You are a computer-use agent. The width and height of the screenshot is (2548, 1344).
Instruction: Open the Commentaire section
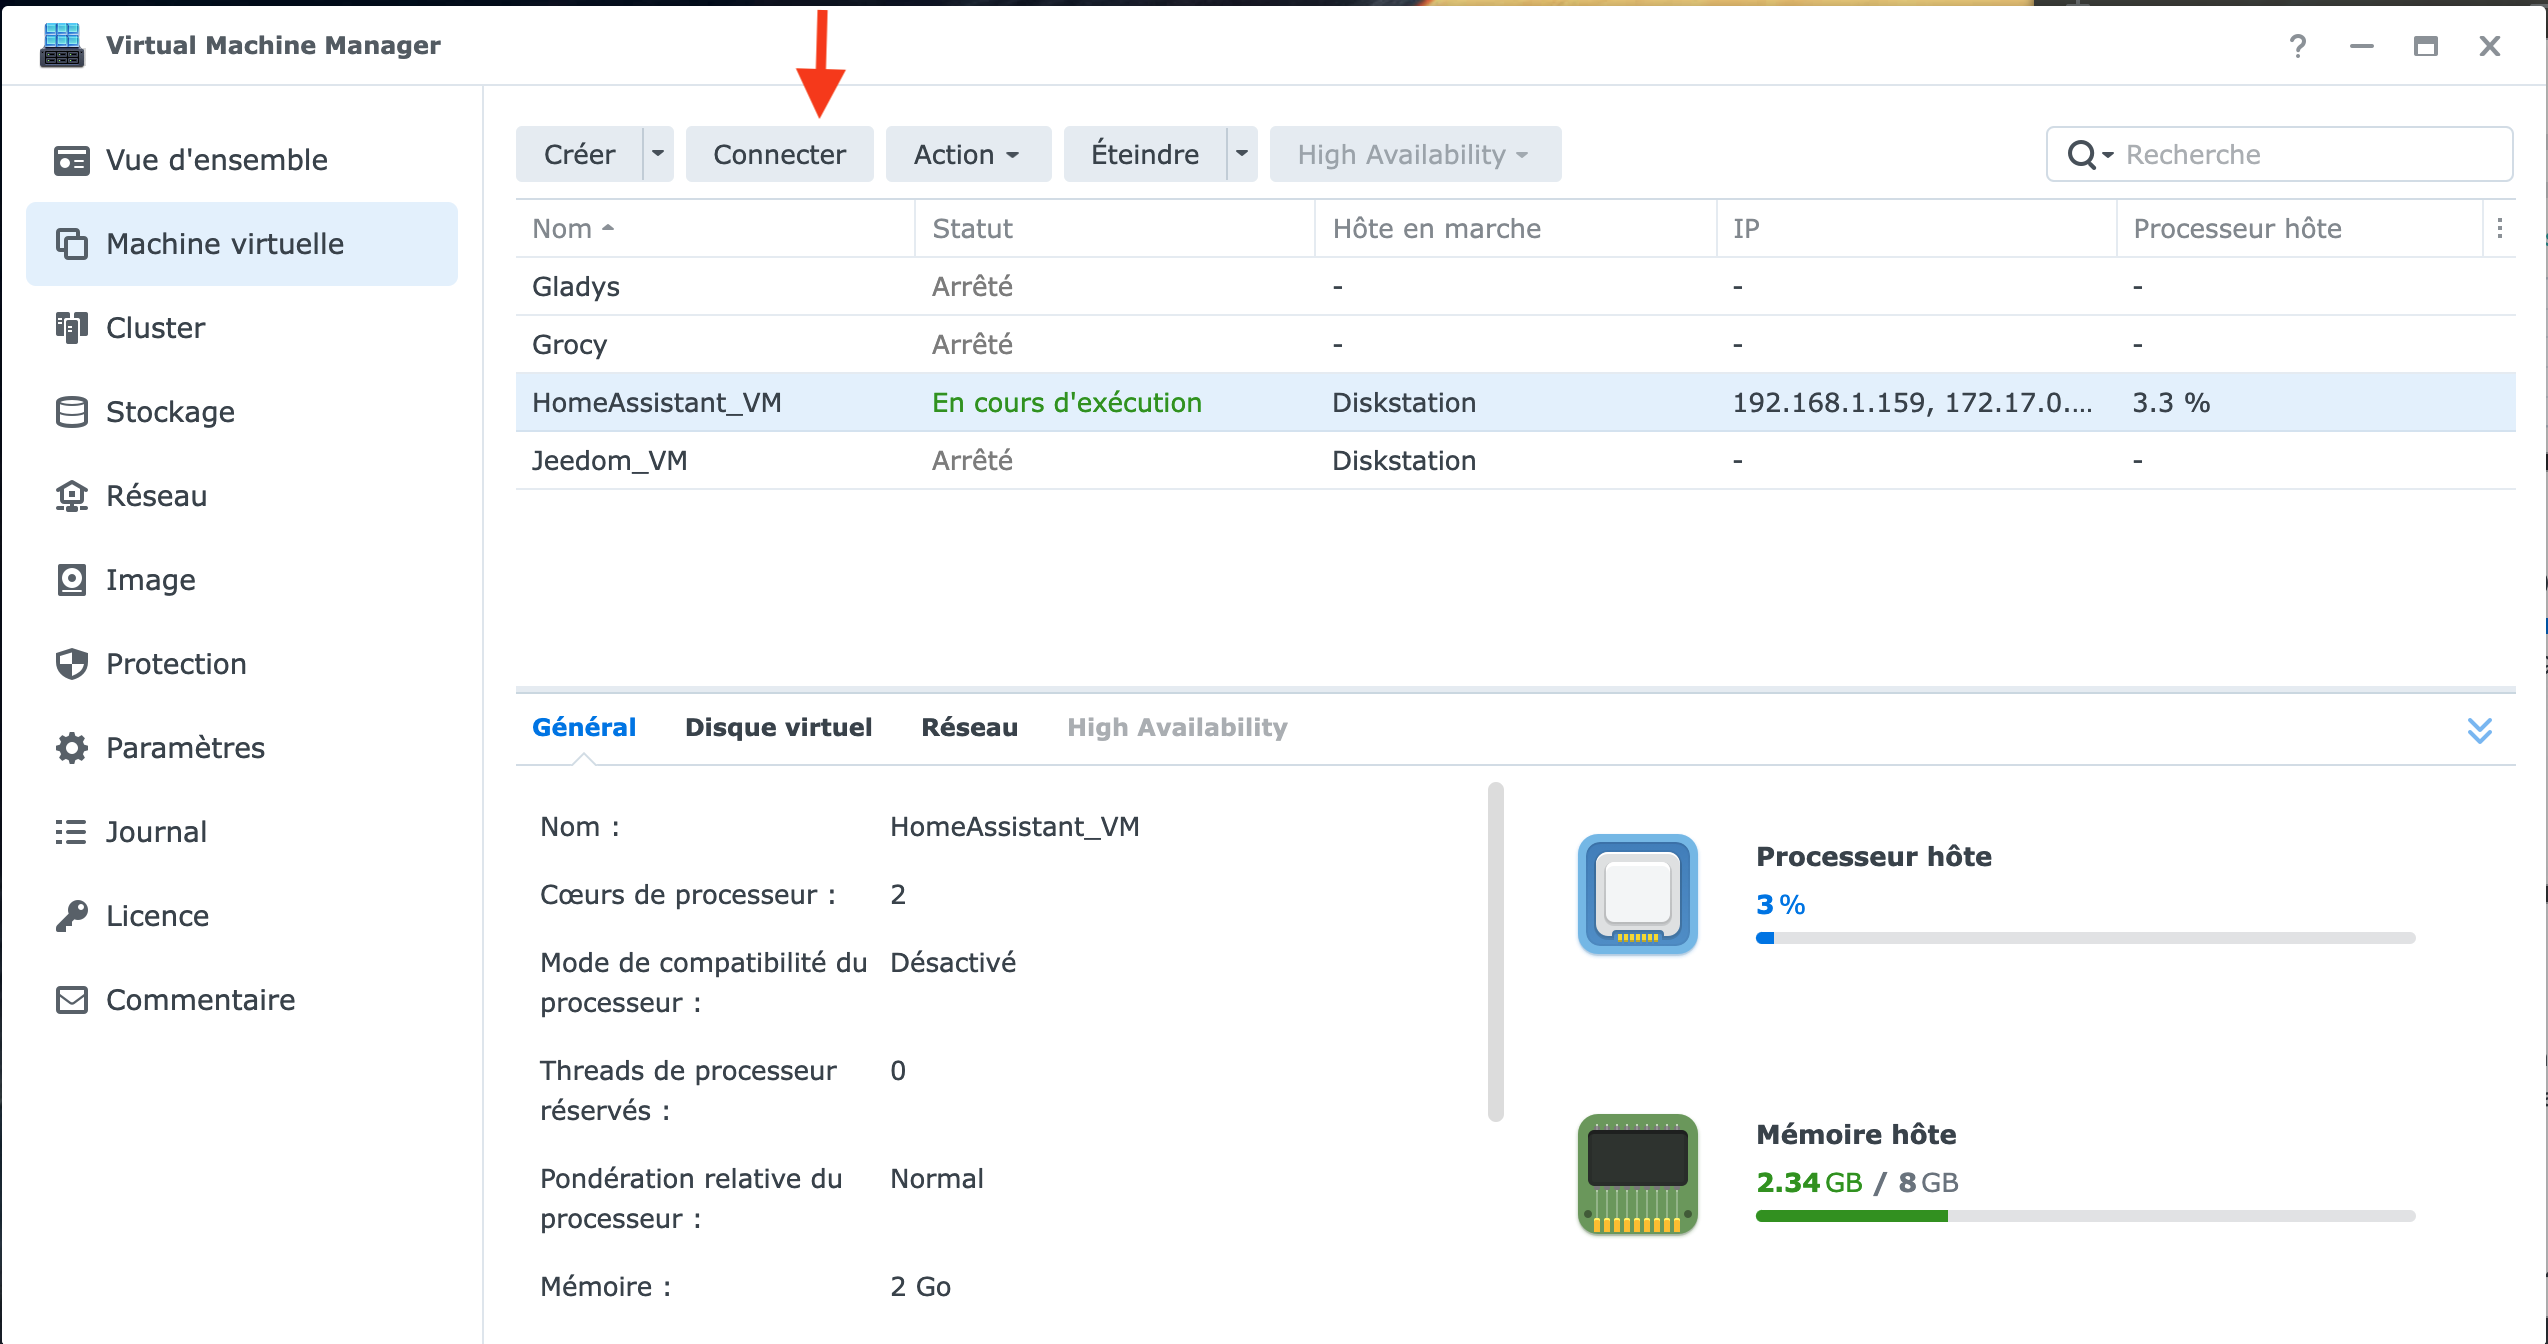[x=242, y=1000]
